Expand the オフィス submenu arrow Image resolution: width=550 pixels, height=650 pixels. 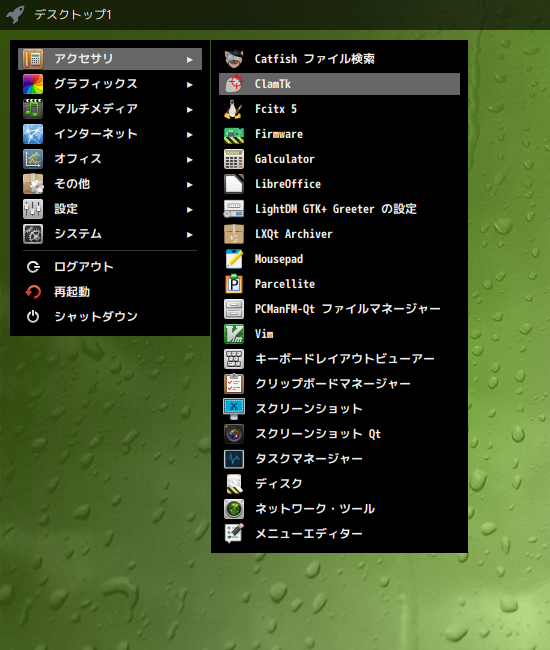coord(190,160)
